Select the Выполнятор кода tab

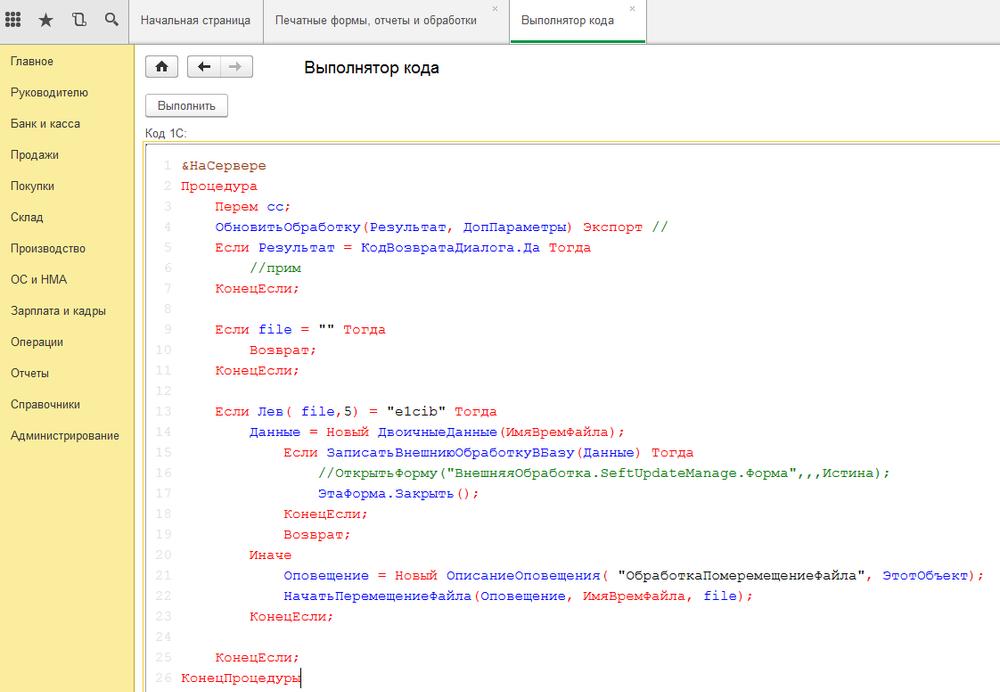click(568, 20)
